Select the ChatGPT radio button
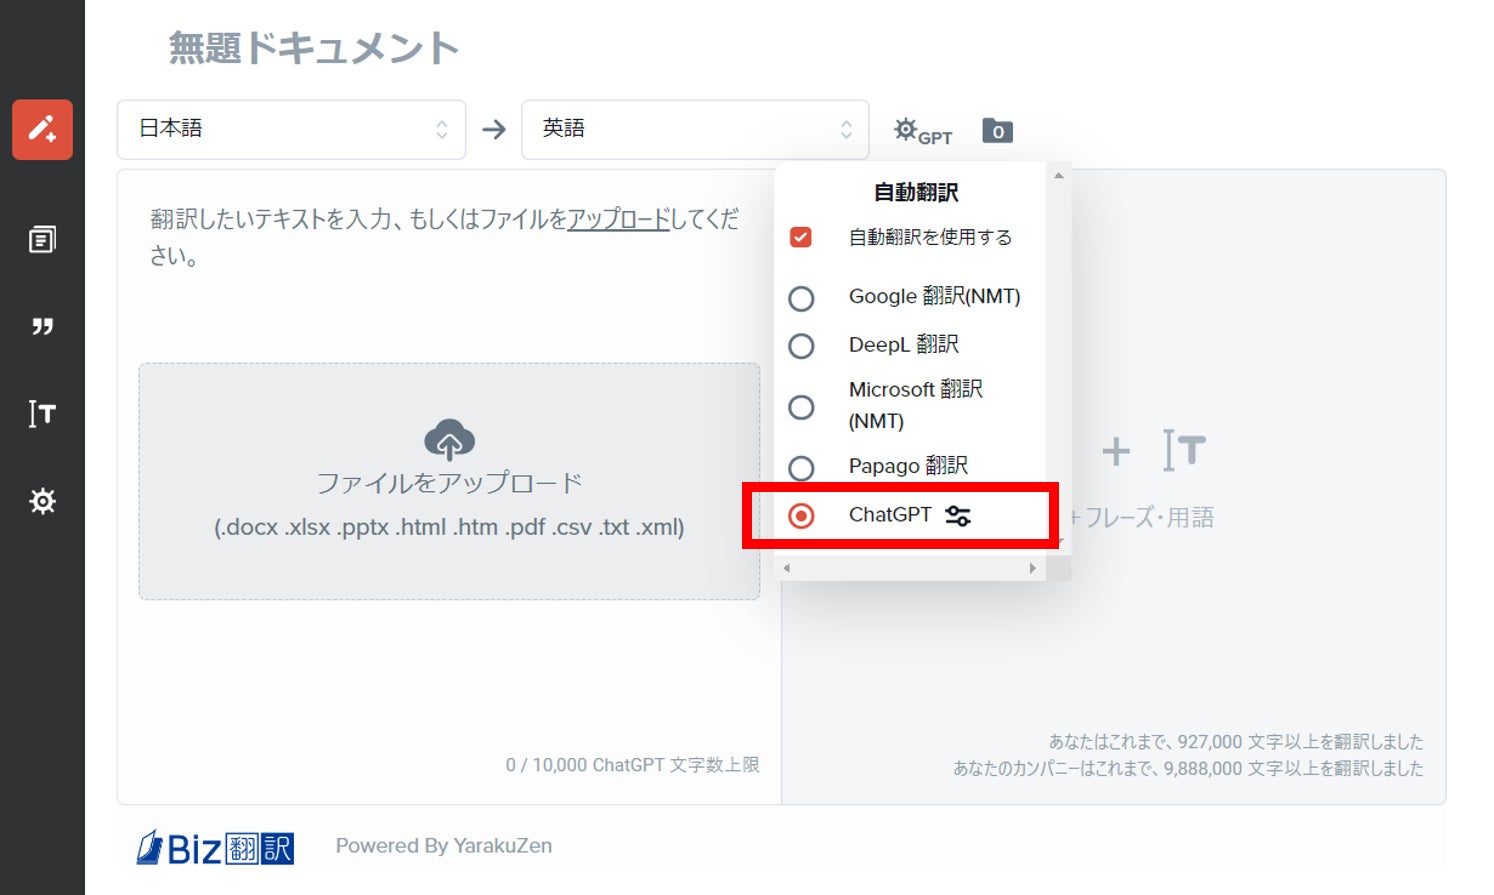 click(801, 516)
